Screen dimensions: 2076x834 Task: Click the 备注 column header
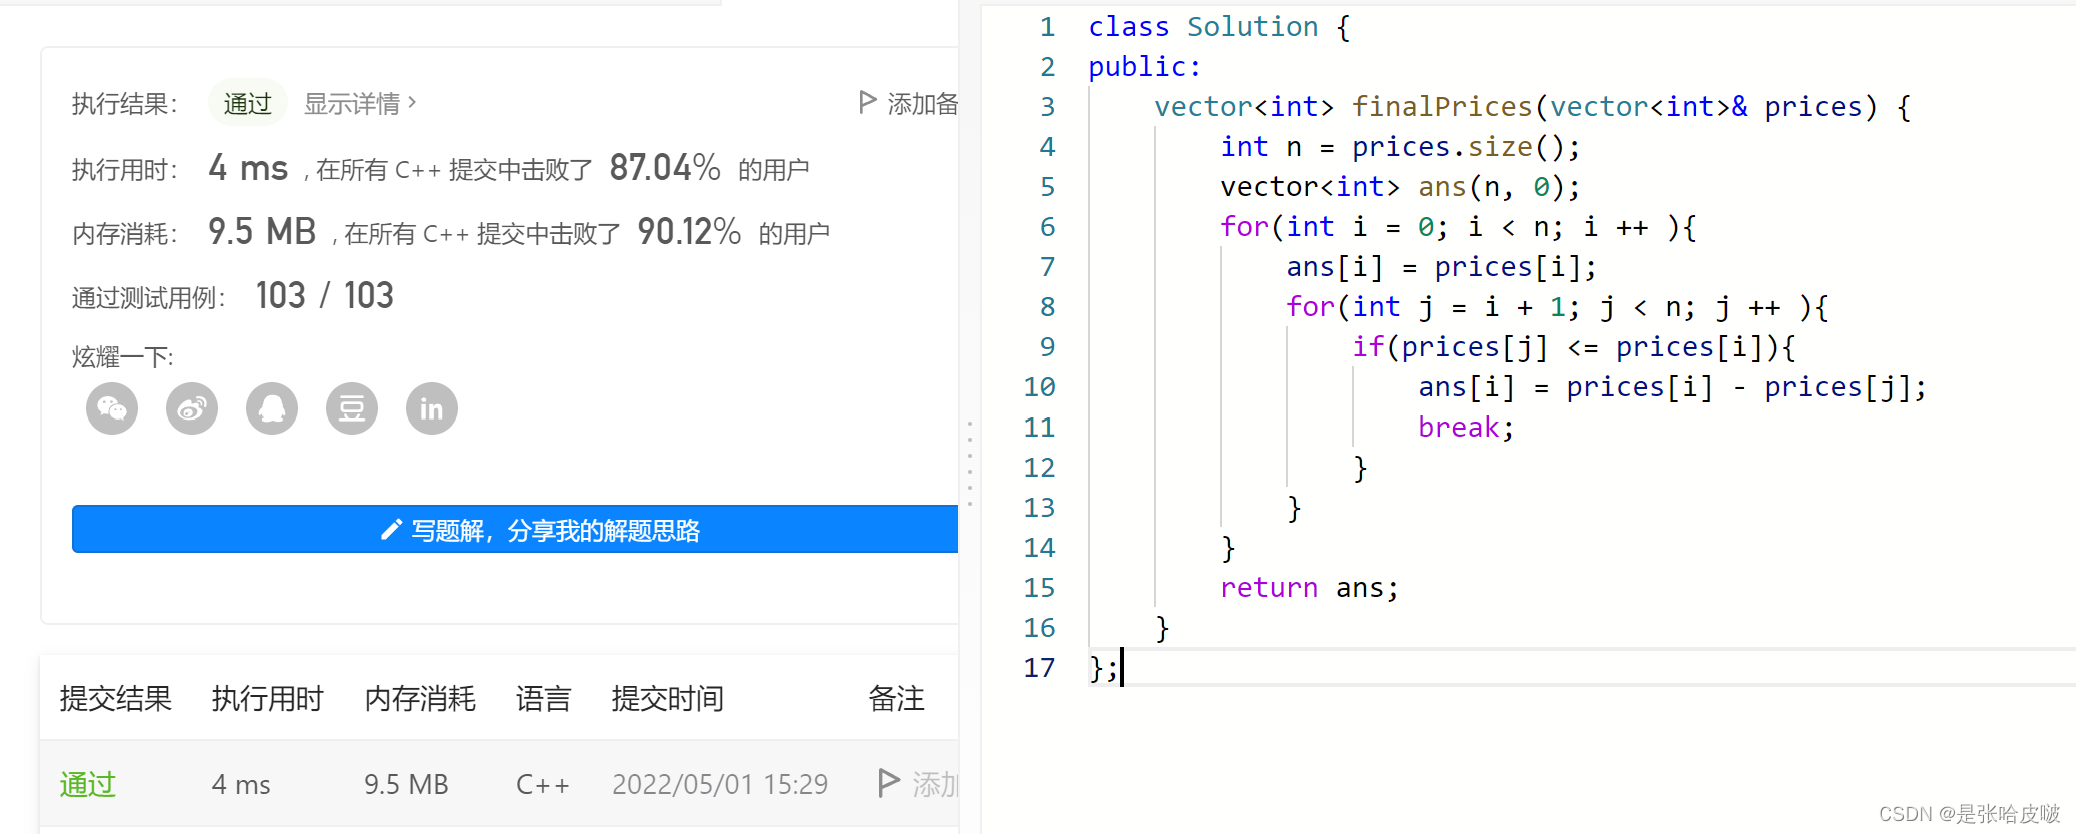tap(897, 698)
